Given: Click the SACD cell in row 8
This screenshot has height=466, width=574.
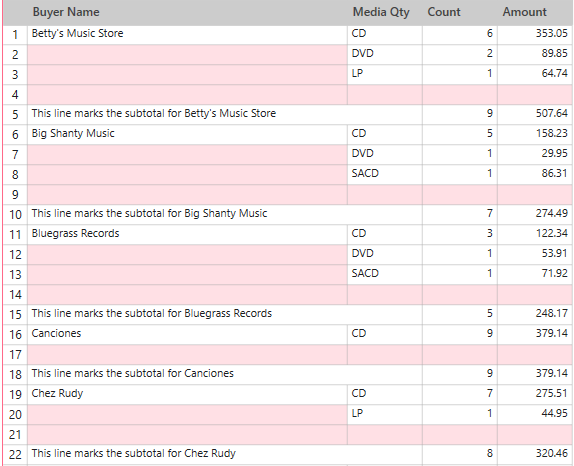Looking at the screenshot, I should pyautogui.click(x=385, y=174).
